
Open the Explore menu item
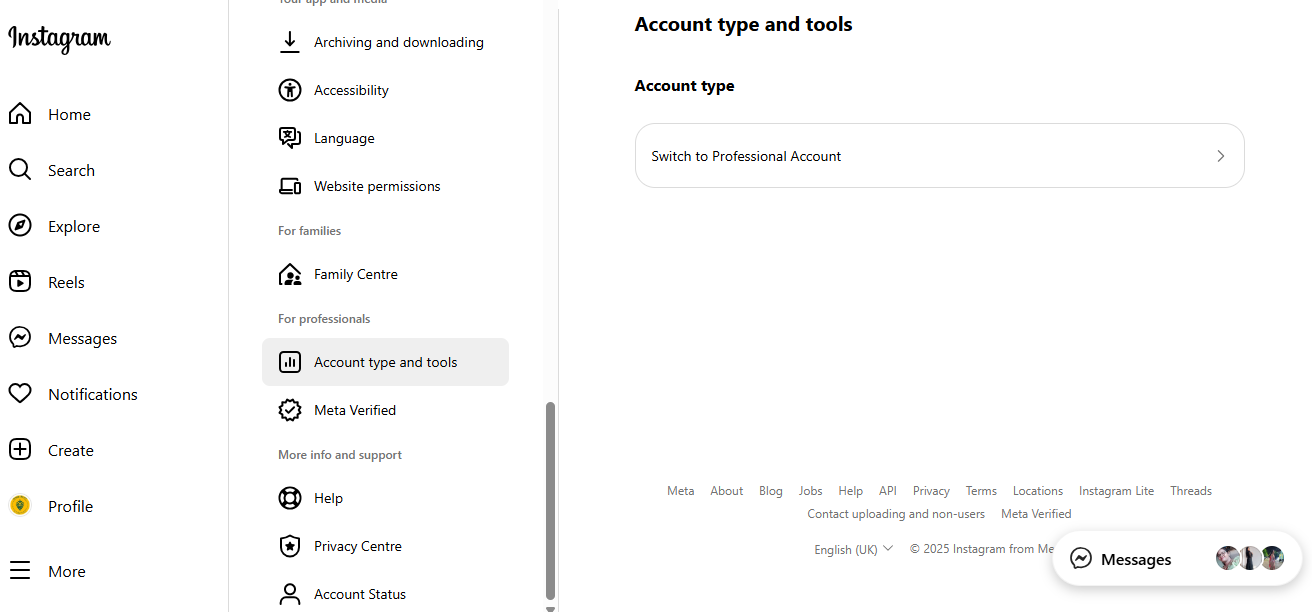[x=74, y=226]
